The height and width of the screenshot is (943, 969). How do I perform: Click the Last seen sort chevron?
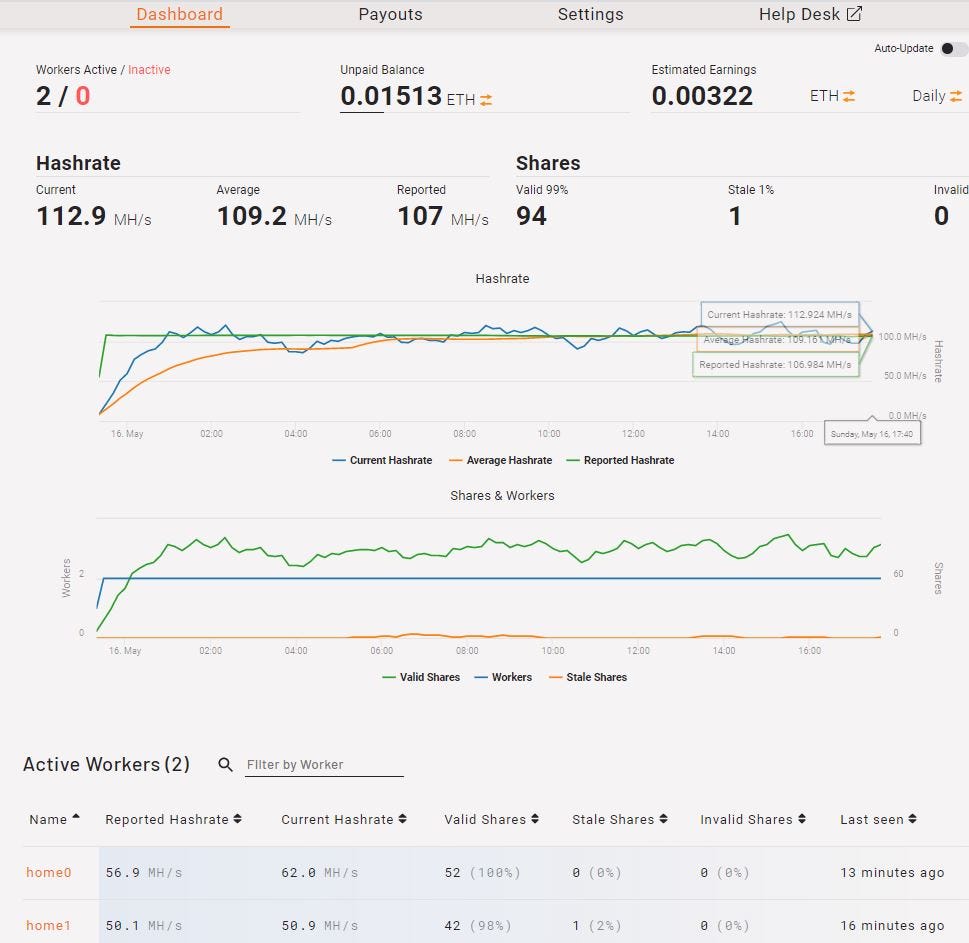pyautogui.click(x=912, y=818)
